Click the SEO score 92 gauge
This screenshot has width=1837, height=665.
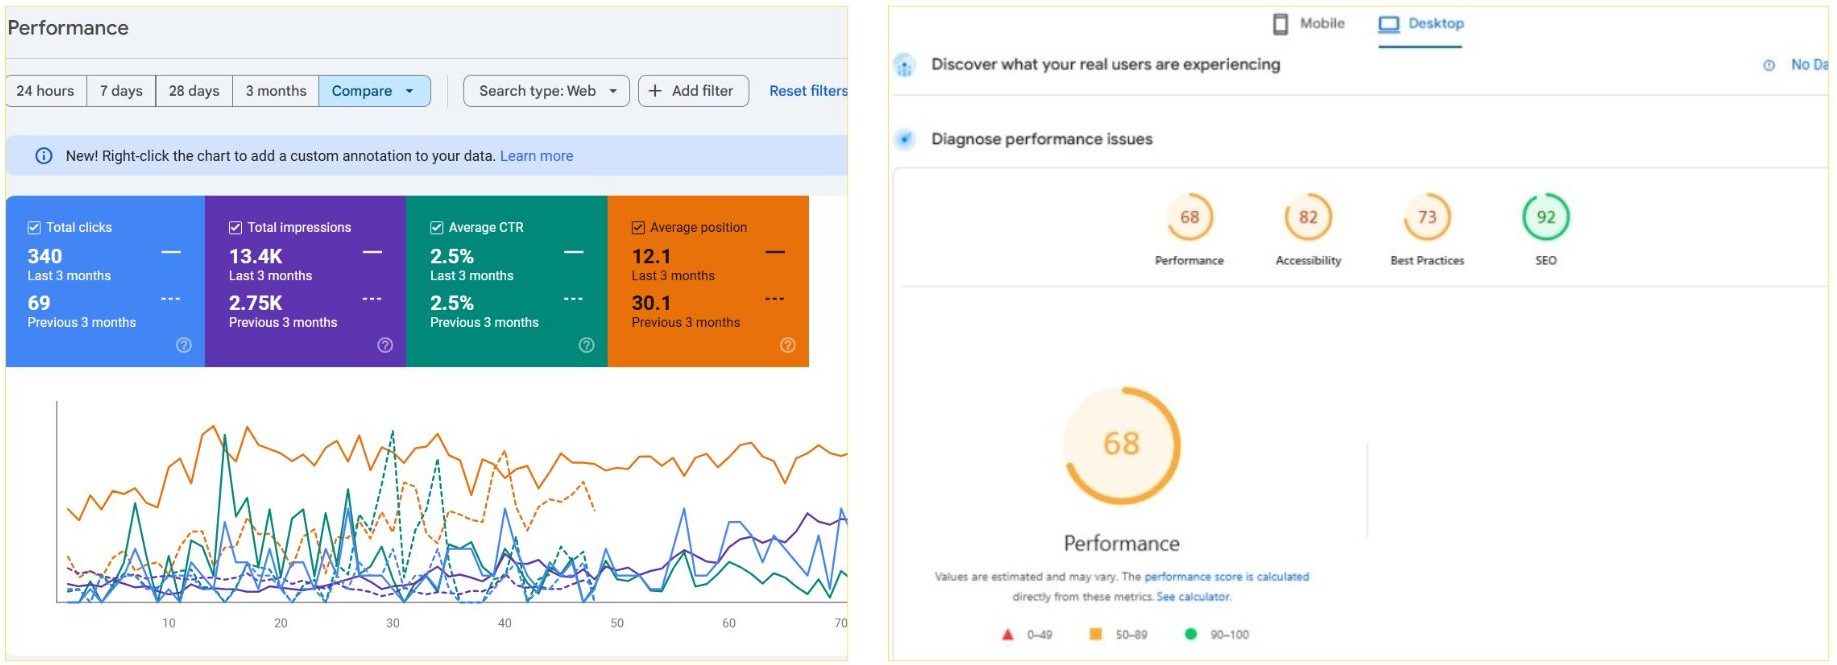1545,217
